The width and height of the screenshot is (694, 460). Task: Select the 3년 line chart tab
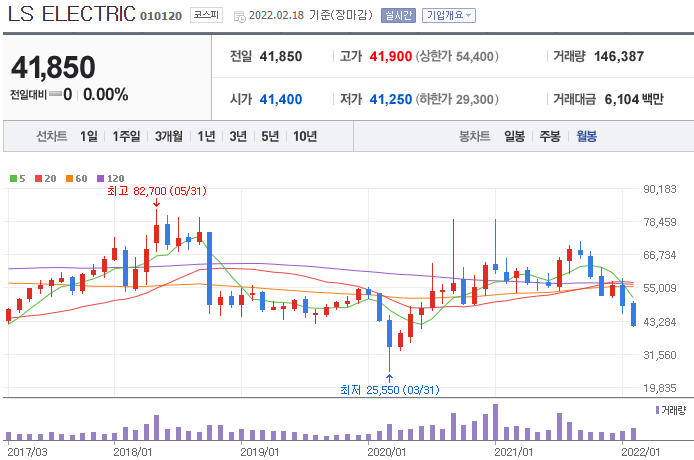[x=238, y=136]
